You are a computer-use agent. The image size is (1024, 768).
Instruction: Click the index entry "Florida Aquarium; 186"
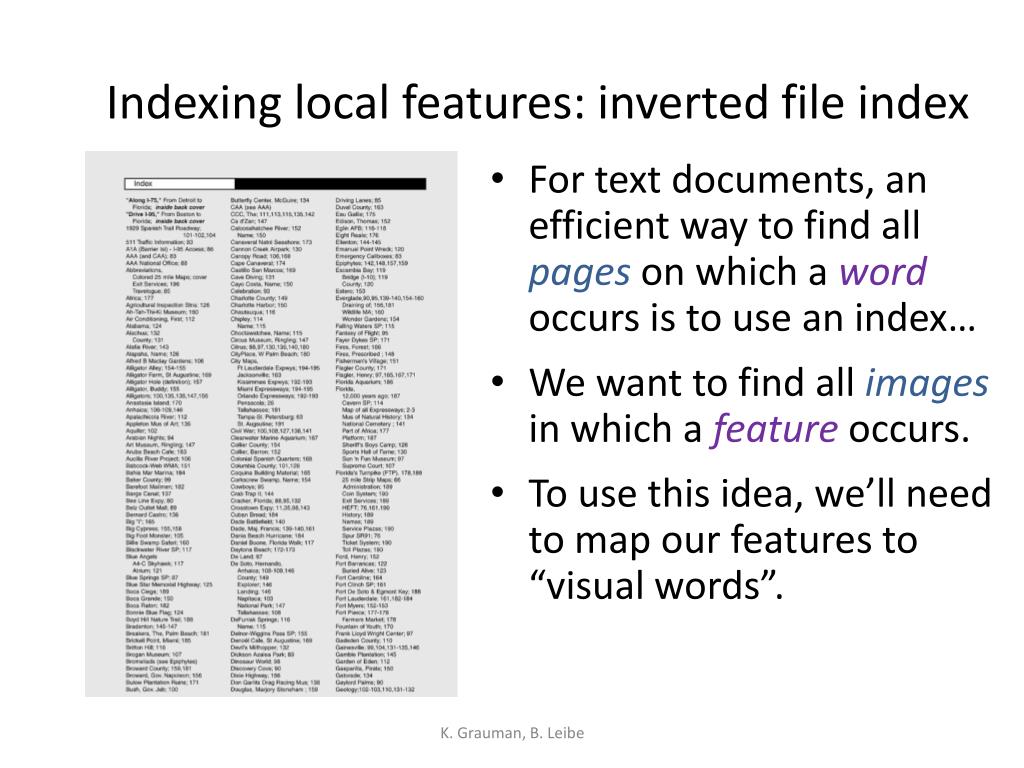(x=364, y=382)
